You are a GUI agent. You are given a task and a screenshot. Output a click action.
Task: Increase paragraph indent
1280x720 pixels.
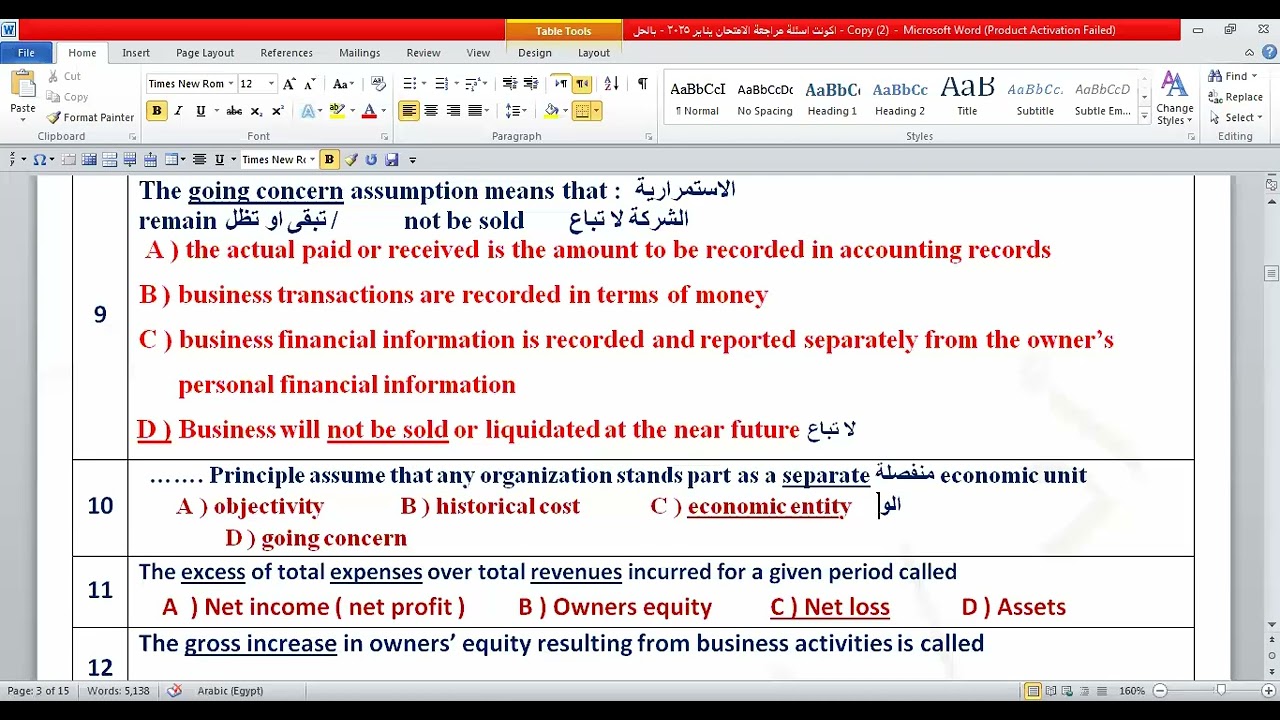(531, 84)
